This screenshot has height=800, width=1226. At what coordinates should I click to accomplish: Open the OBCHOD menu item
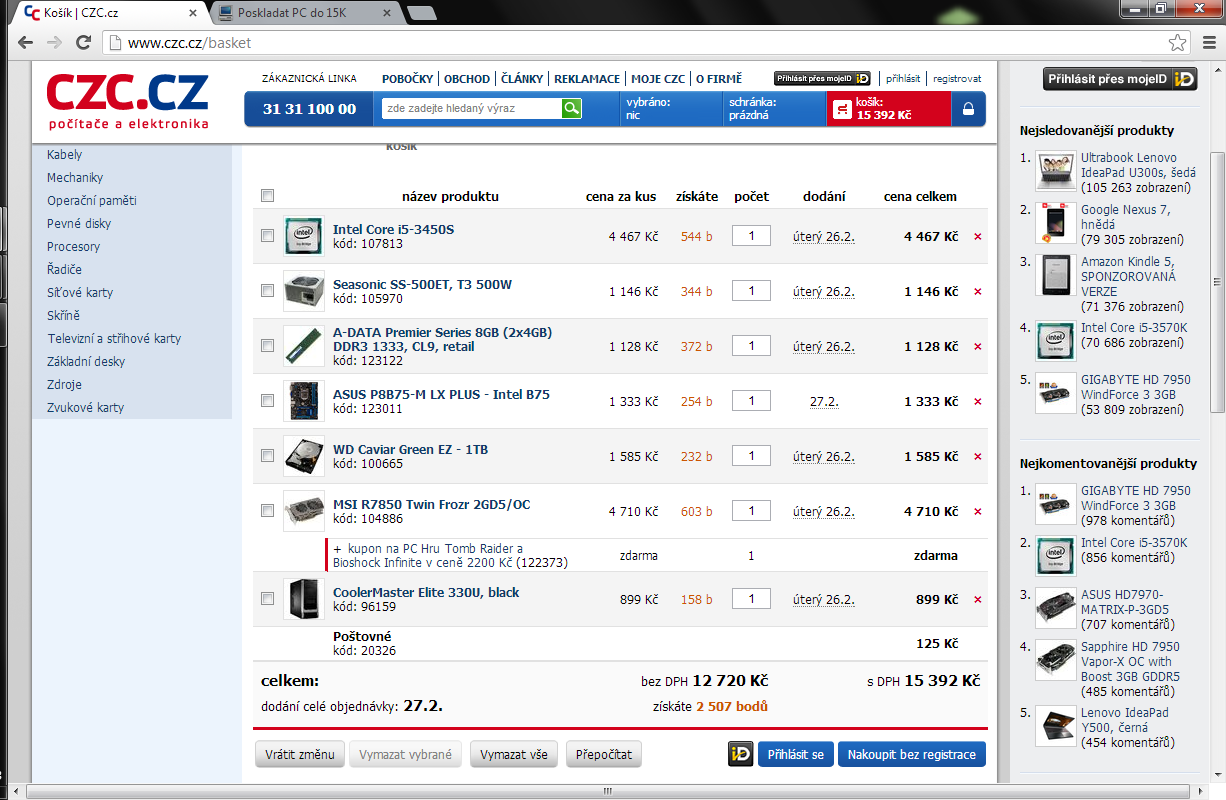click(x=467, y=79)
